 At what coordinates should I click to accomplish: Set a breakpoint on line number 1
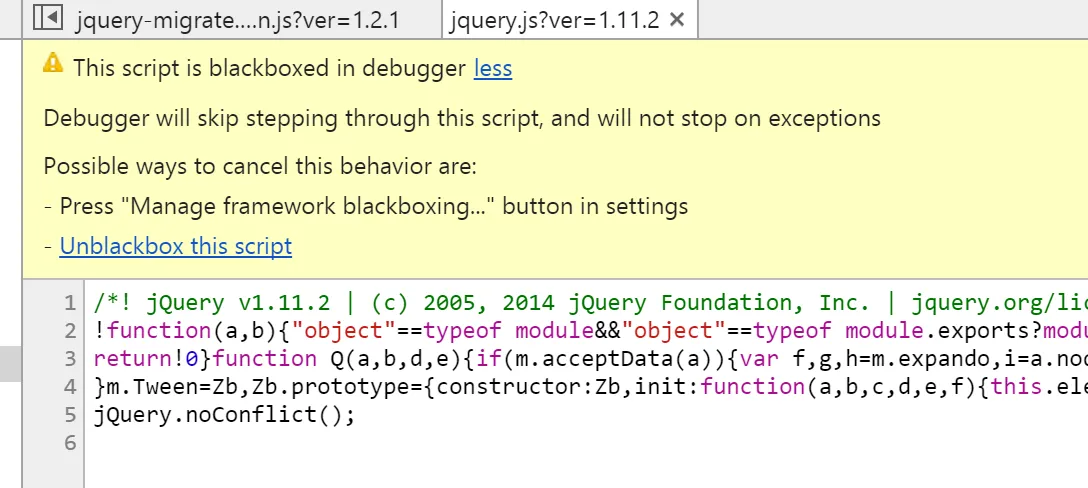69,303
